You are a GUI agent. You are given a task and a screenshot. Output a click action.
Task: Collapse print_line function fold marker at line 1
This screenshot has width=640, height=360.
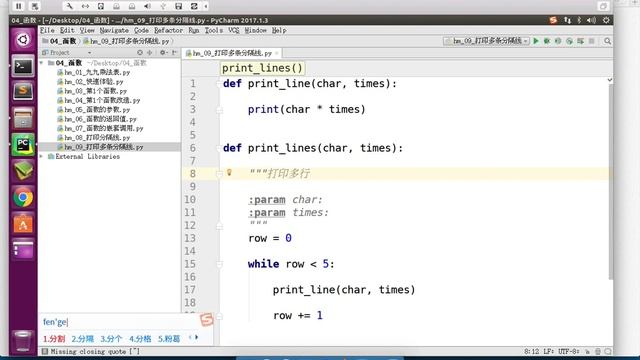[219, 84]
